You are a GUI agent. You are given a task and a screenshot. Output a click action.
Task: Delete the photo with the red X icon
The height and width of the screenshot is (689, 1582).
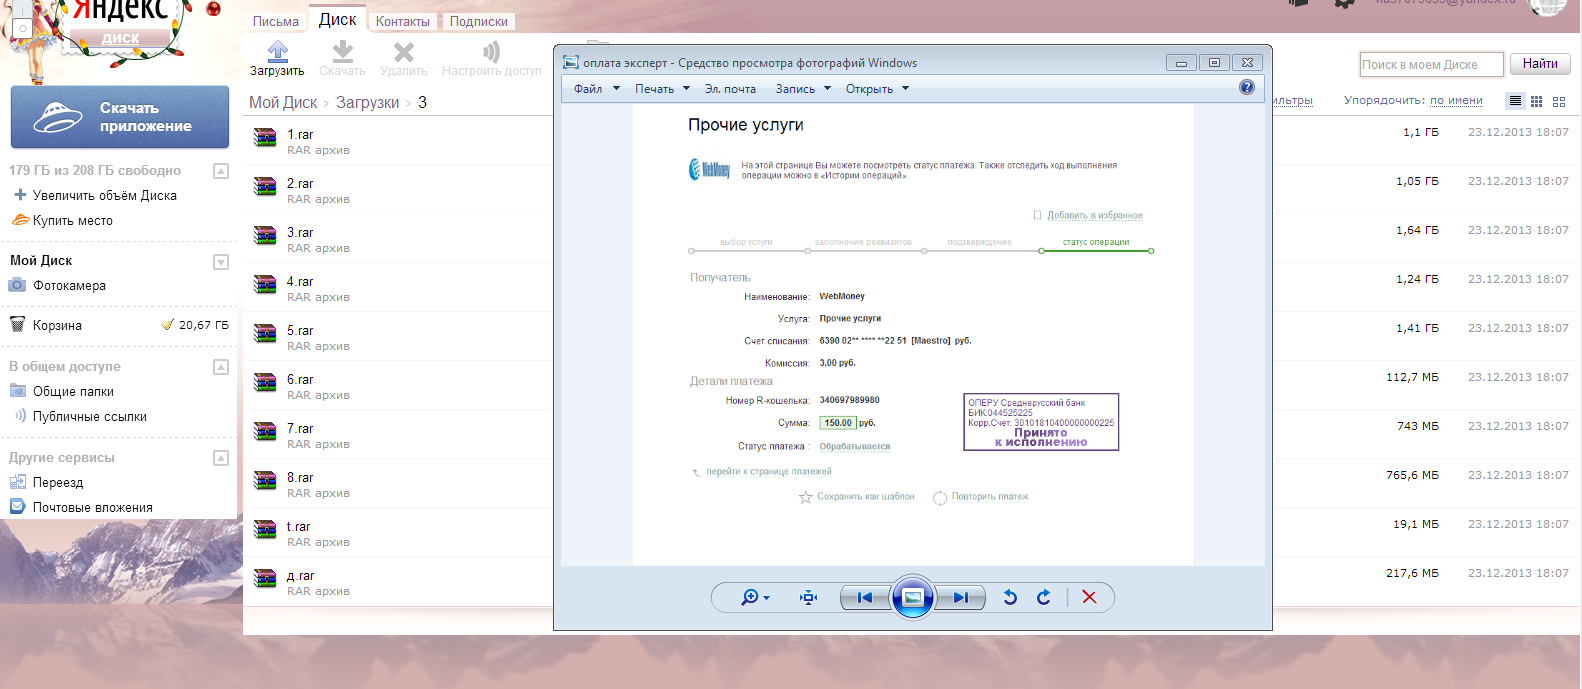coord(1090,597)
